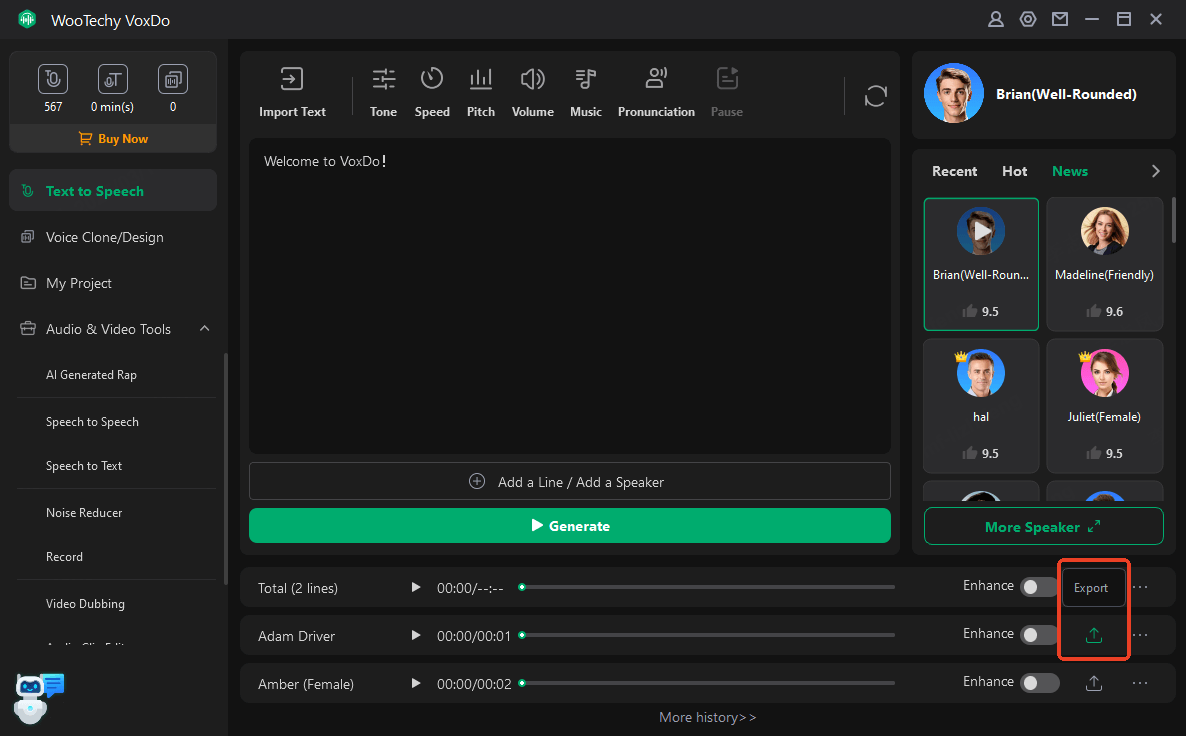Turn on Enhance for Amber (Female)

click(x=1039, y=683)
